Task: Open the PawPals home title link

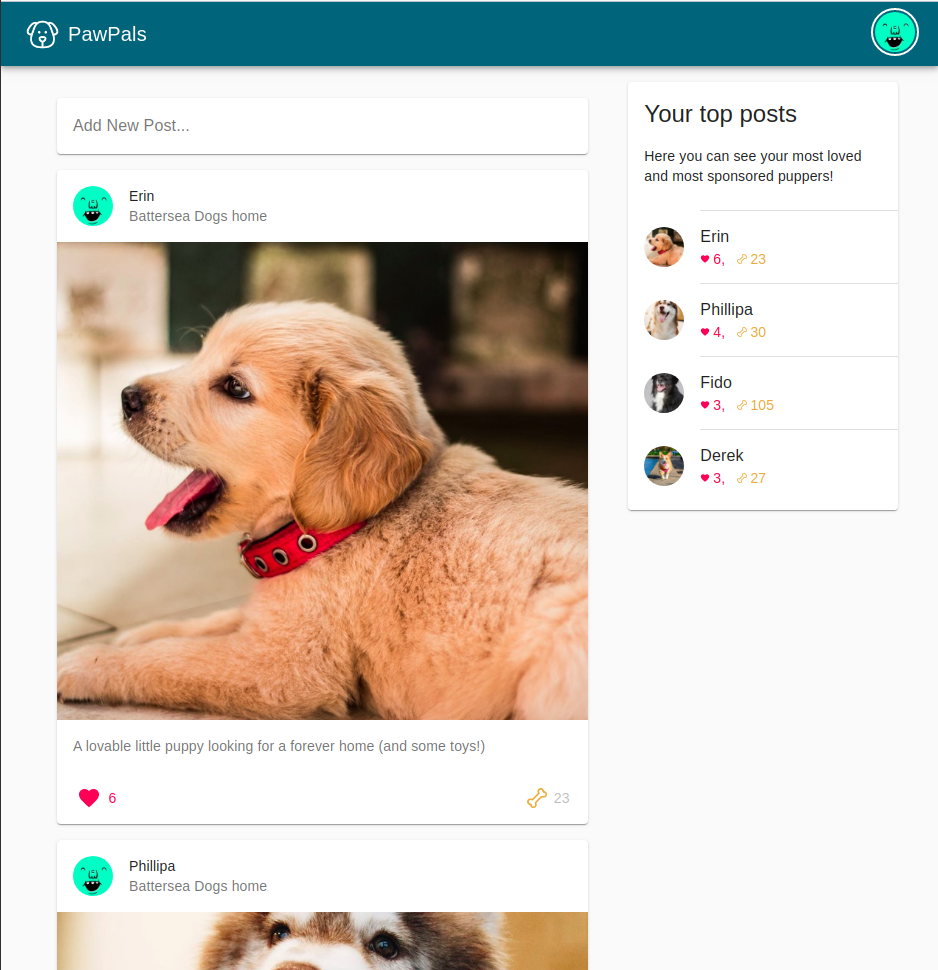Action: (x=107, y=34)
